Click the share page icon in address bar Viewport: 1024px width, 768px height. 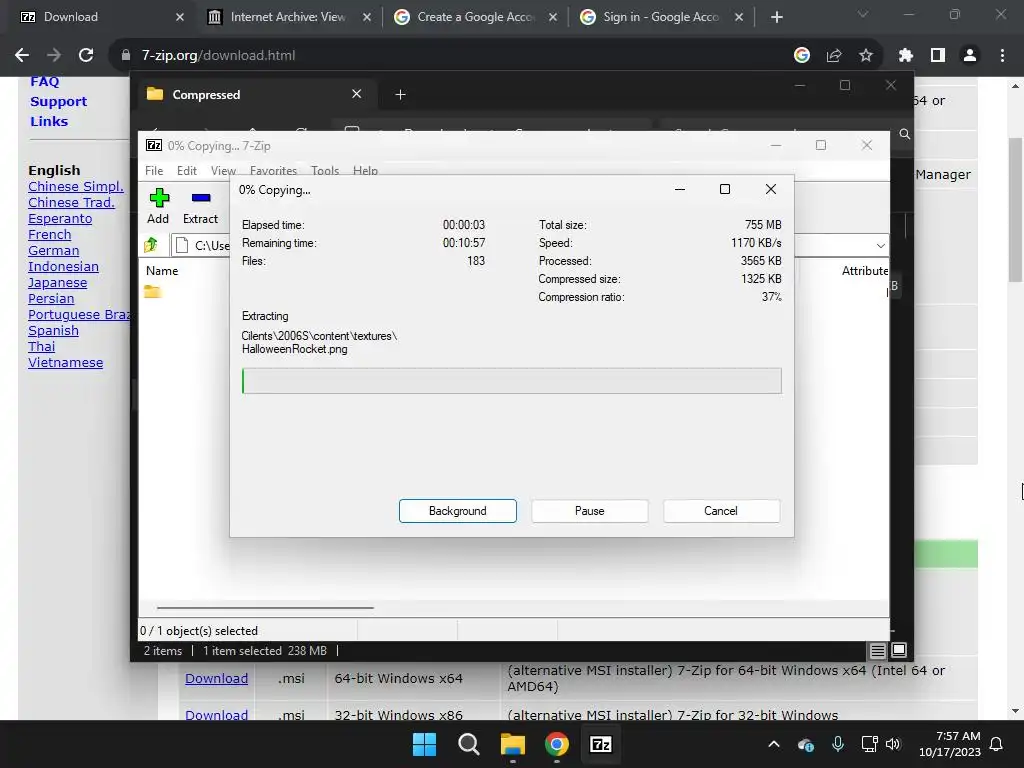pyautogui.click(x=834, y=56)
